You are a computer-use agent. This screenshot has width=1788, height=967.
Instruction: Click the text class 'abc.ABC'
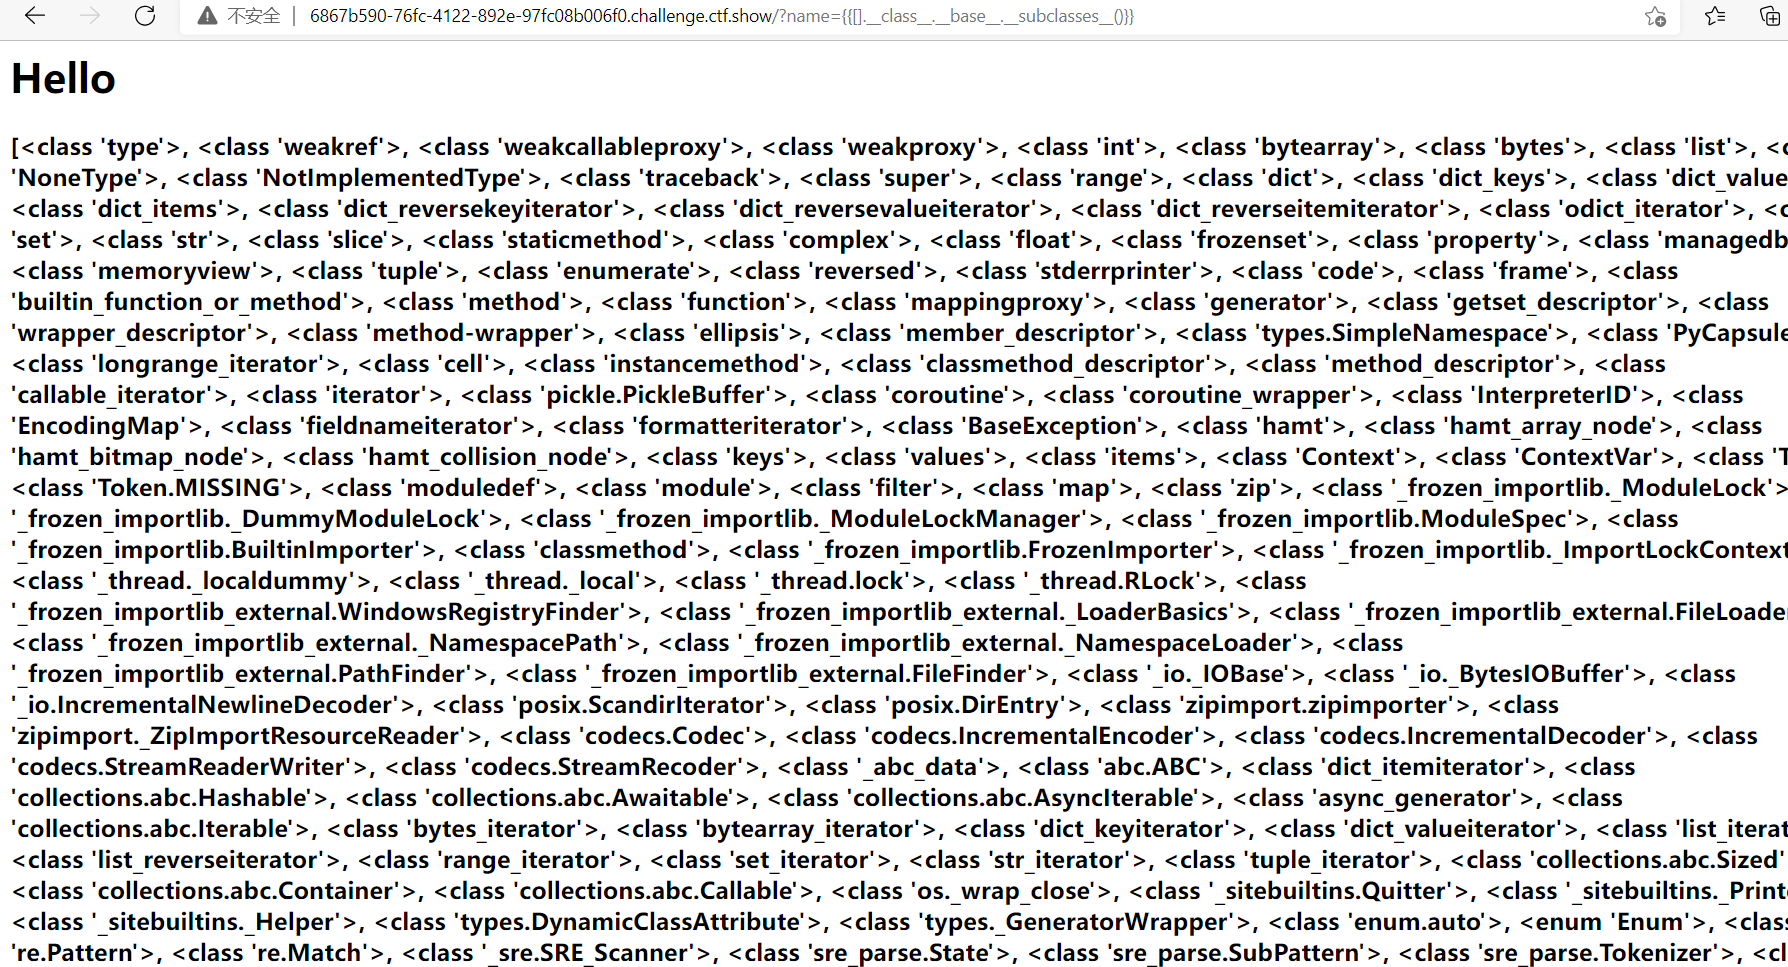(1122, 767)
